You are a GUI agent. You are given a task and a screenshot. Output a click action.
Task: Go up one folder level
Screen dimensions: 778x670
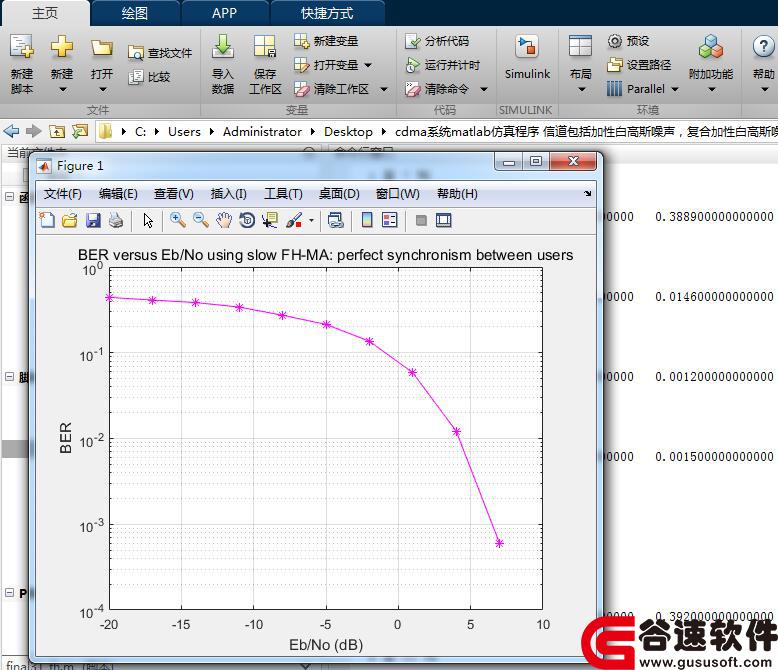tap(57, 132)
